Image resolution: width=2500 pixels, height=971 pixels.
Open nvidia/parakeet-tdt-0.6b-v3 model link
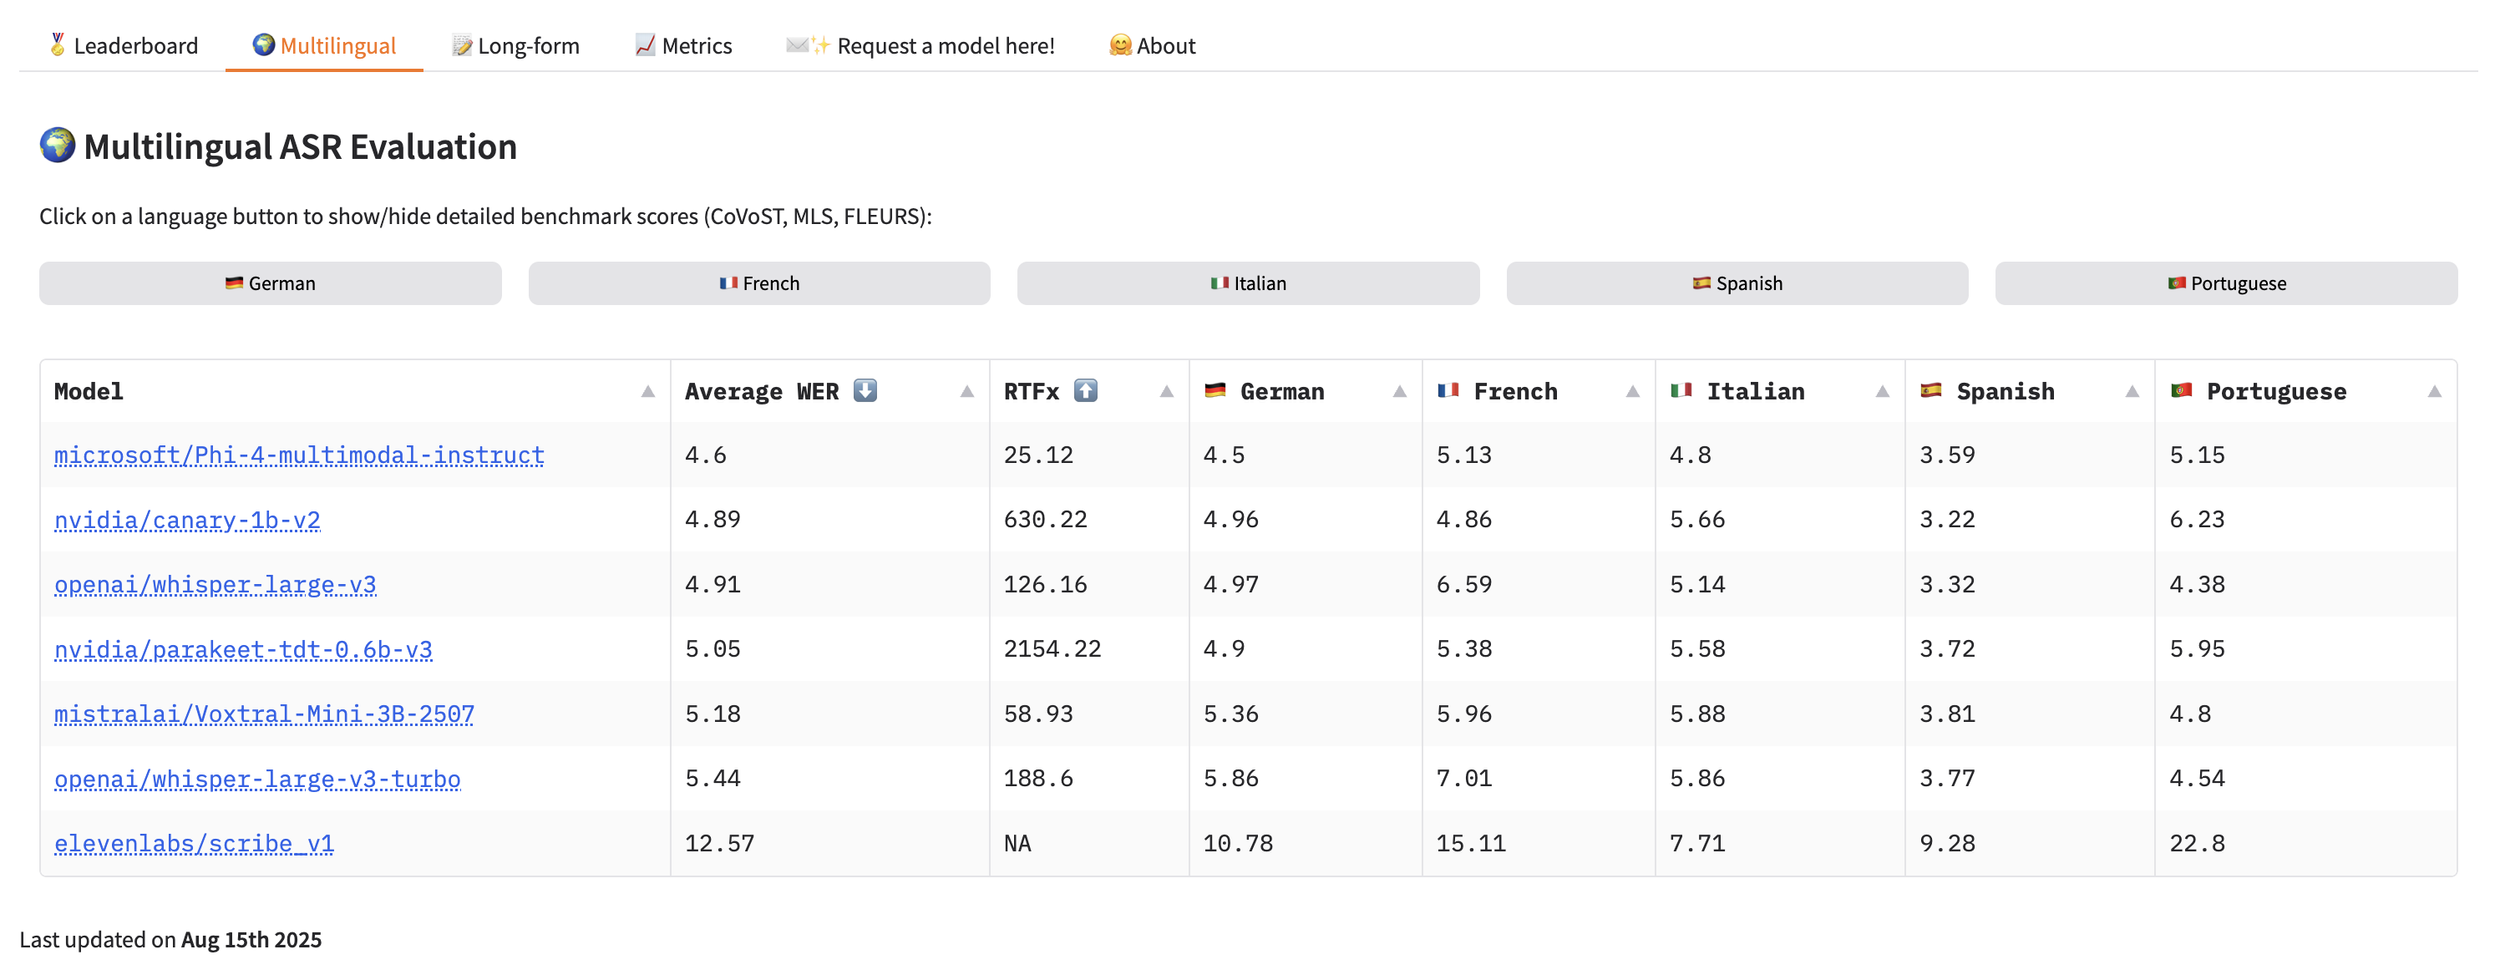click(x=243, y=649)
